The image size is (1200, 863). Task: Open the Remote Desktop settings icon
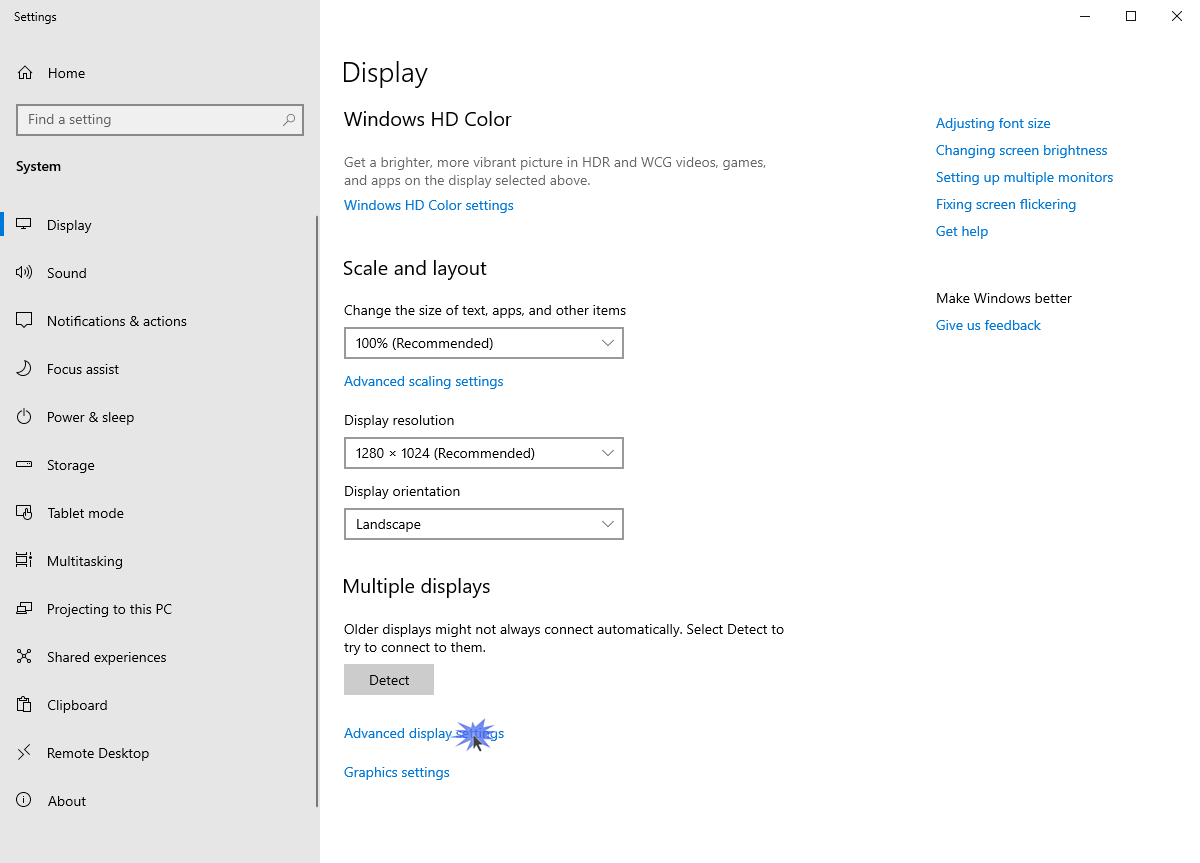[24, 752]
